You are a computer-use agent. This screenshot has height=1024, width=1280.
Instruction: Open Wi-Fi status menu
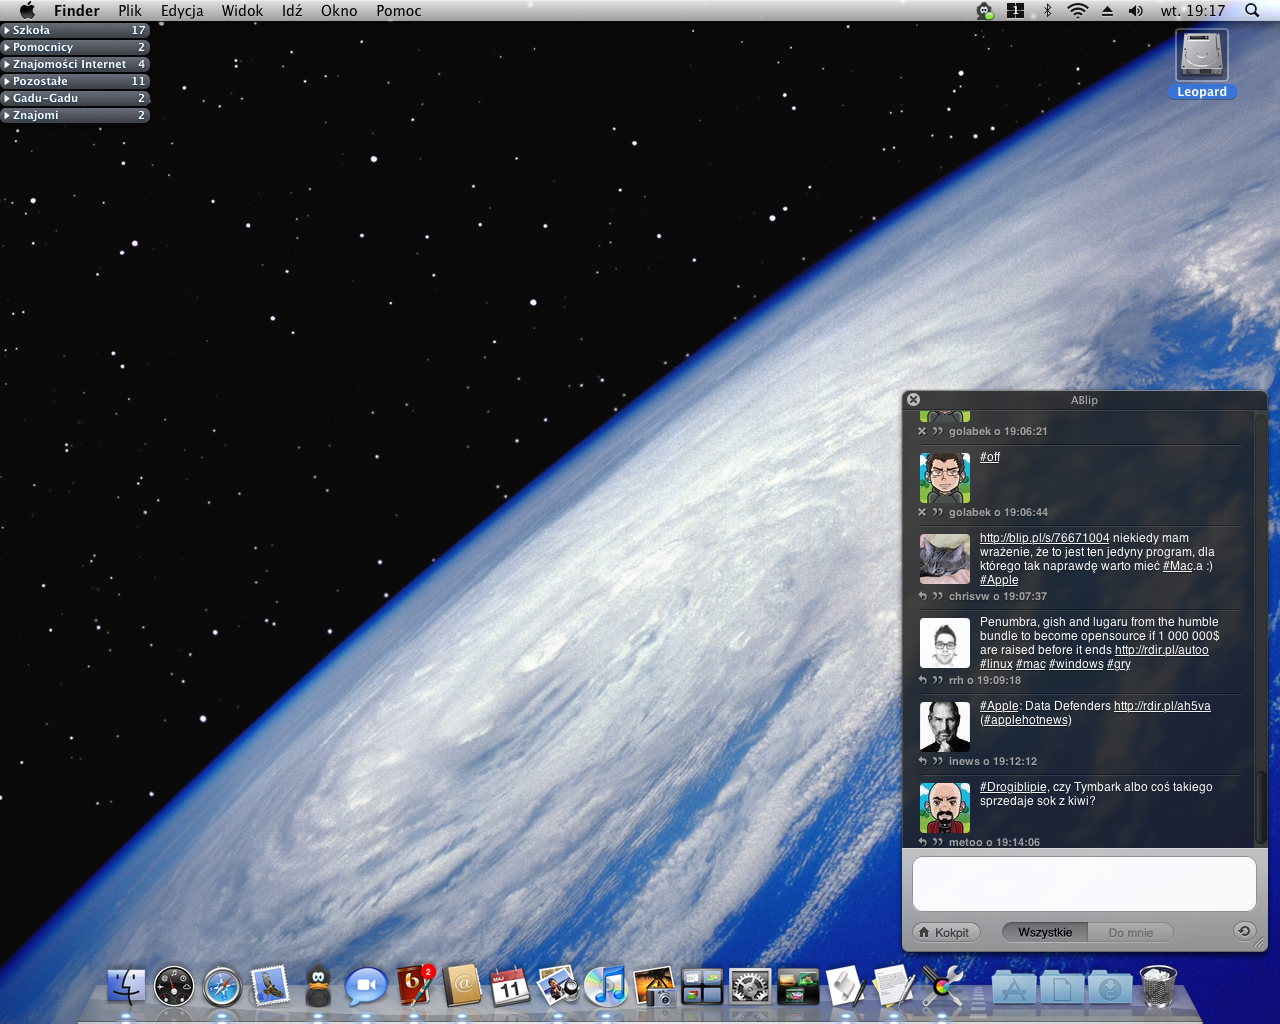point(1077,11)
